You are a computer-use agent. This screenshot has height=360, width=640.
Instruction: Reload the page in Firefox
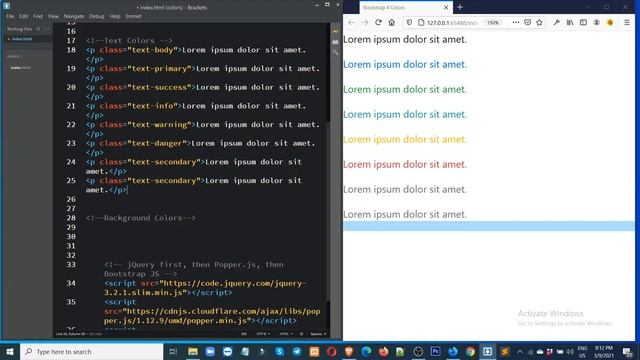click(x=378, y=22)
